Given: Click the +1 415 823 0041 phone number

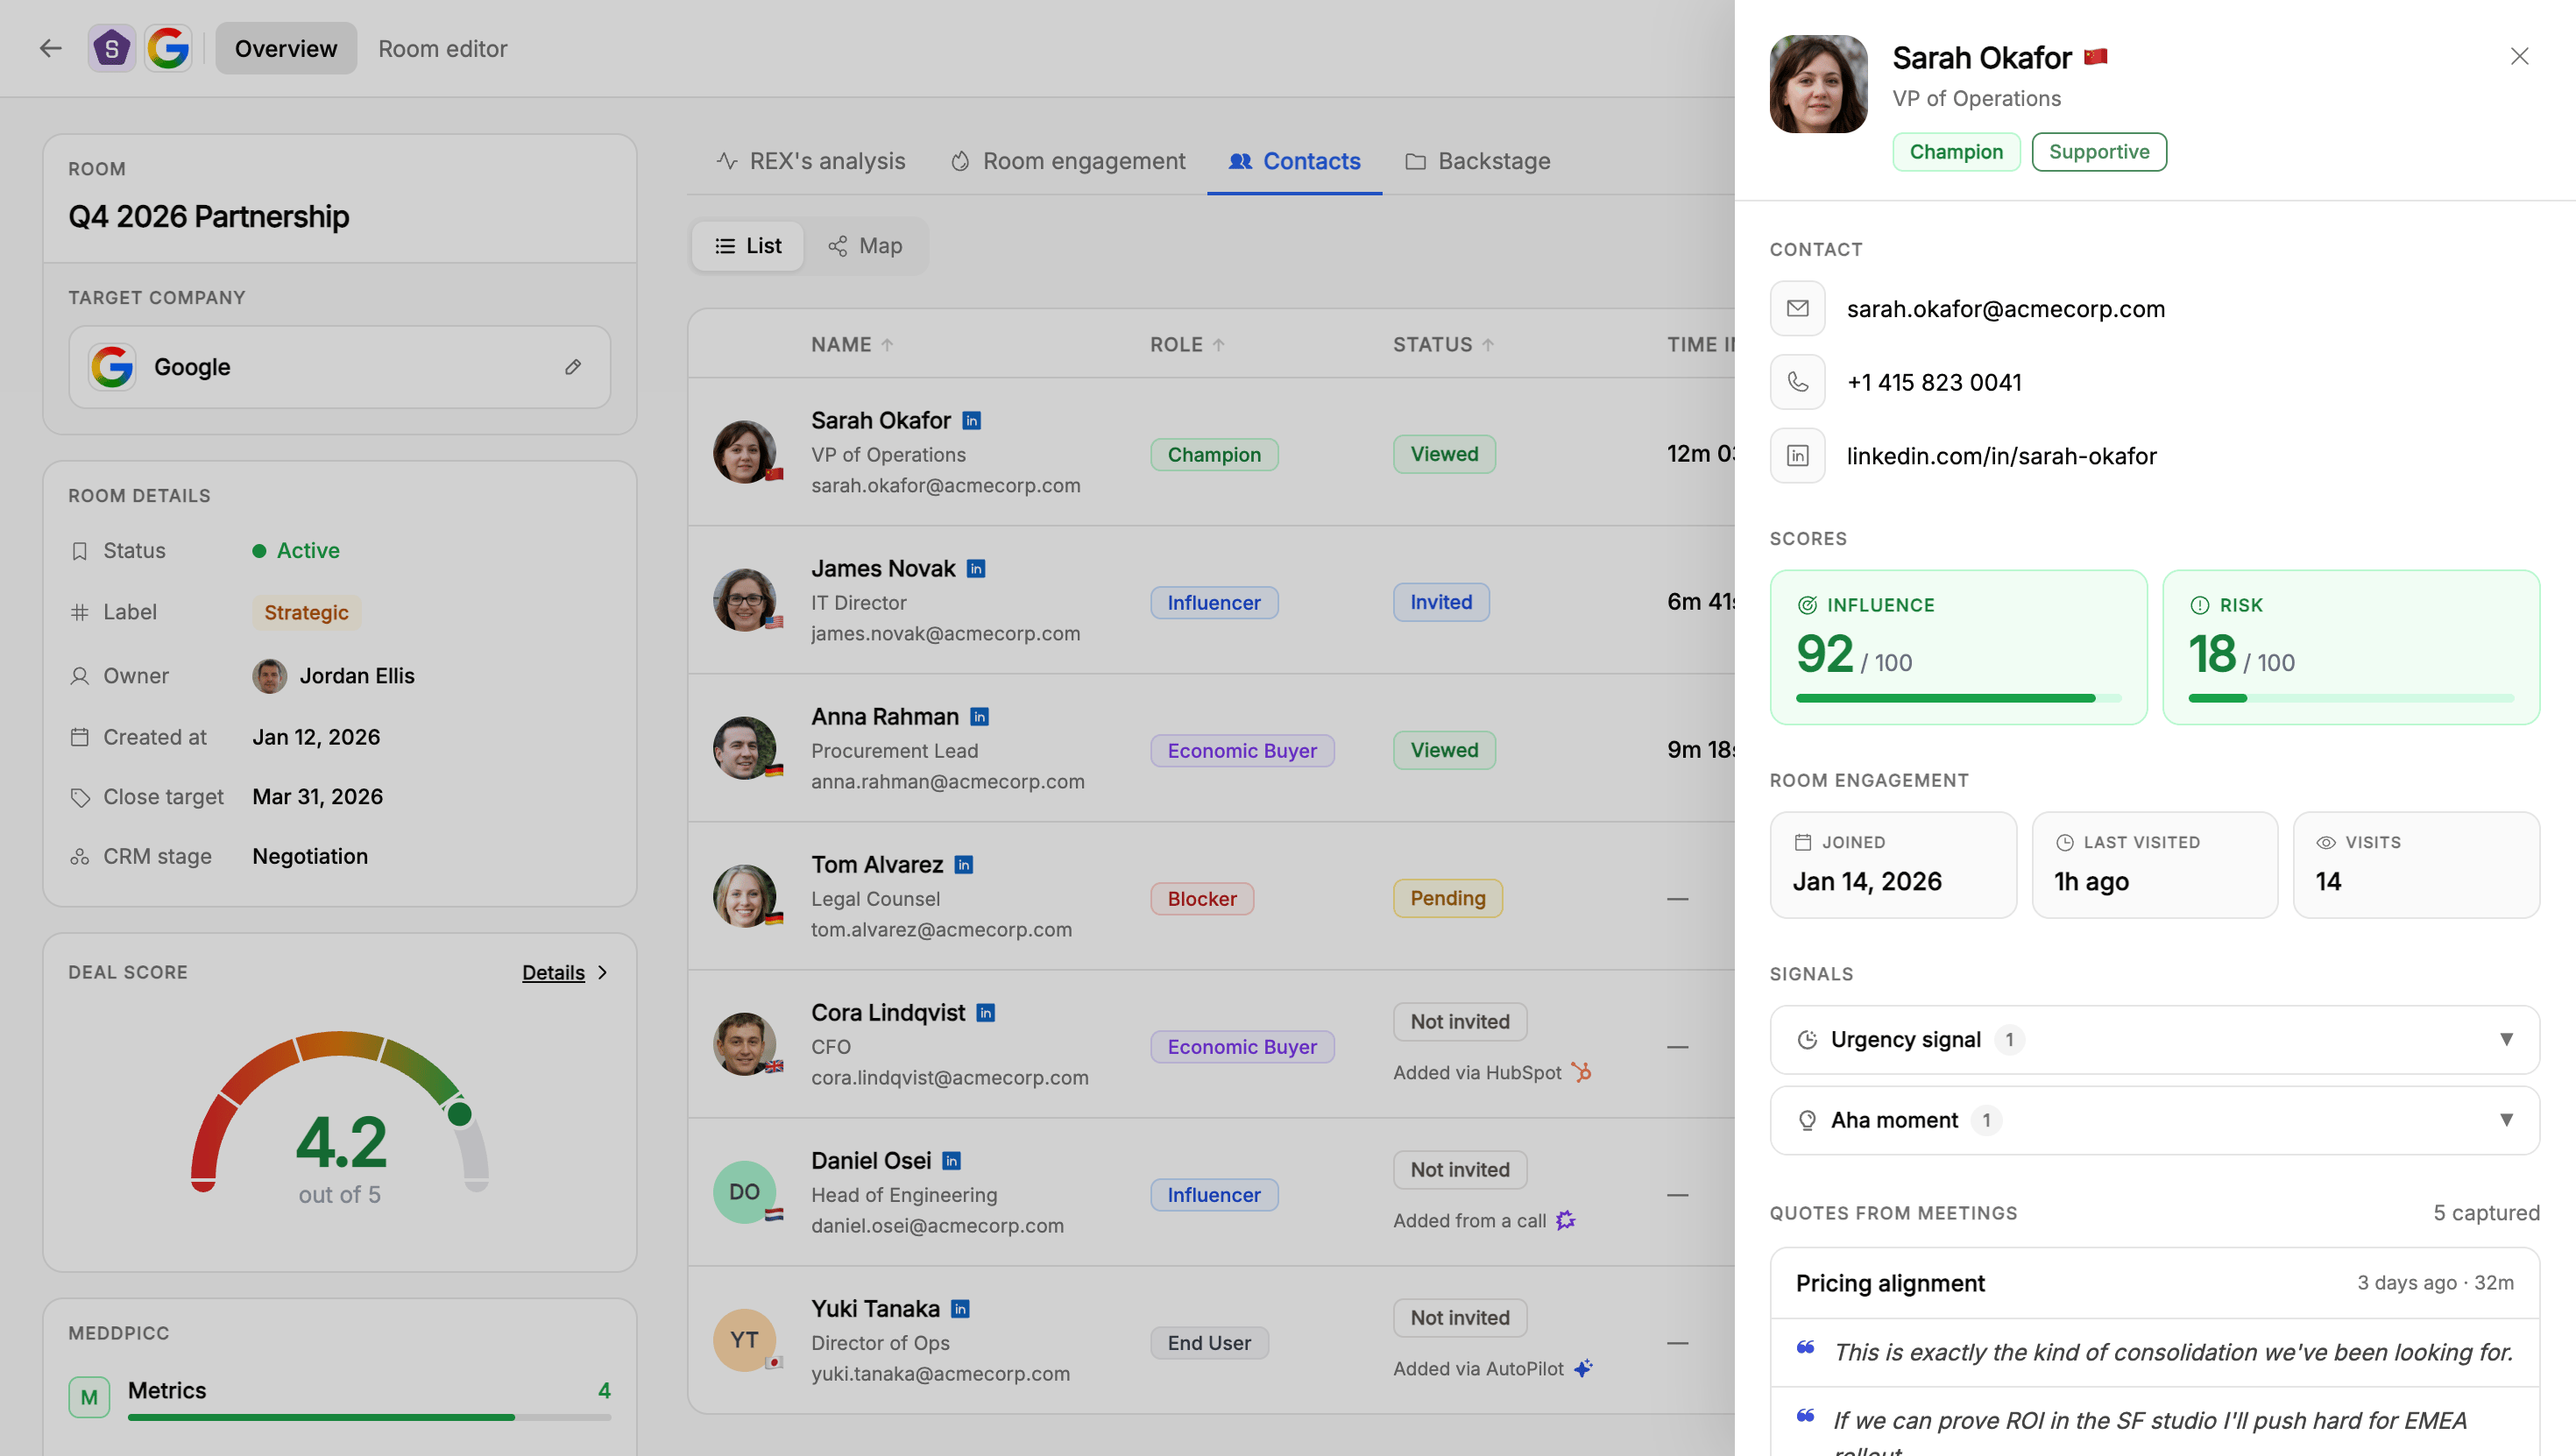Looking at the screenshot, I should 1934,382.
